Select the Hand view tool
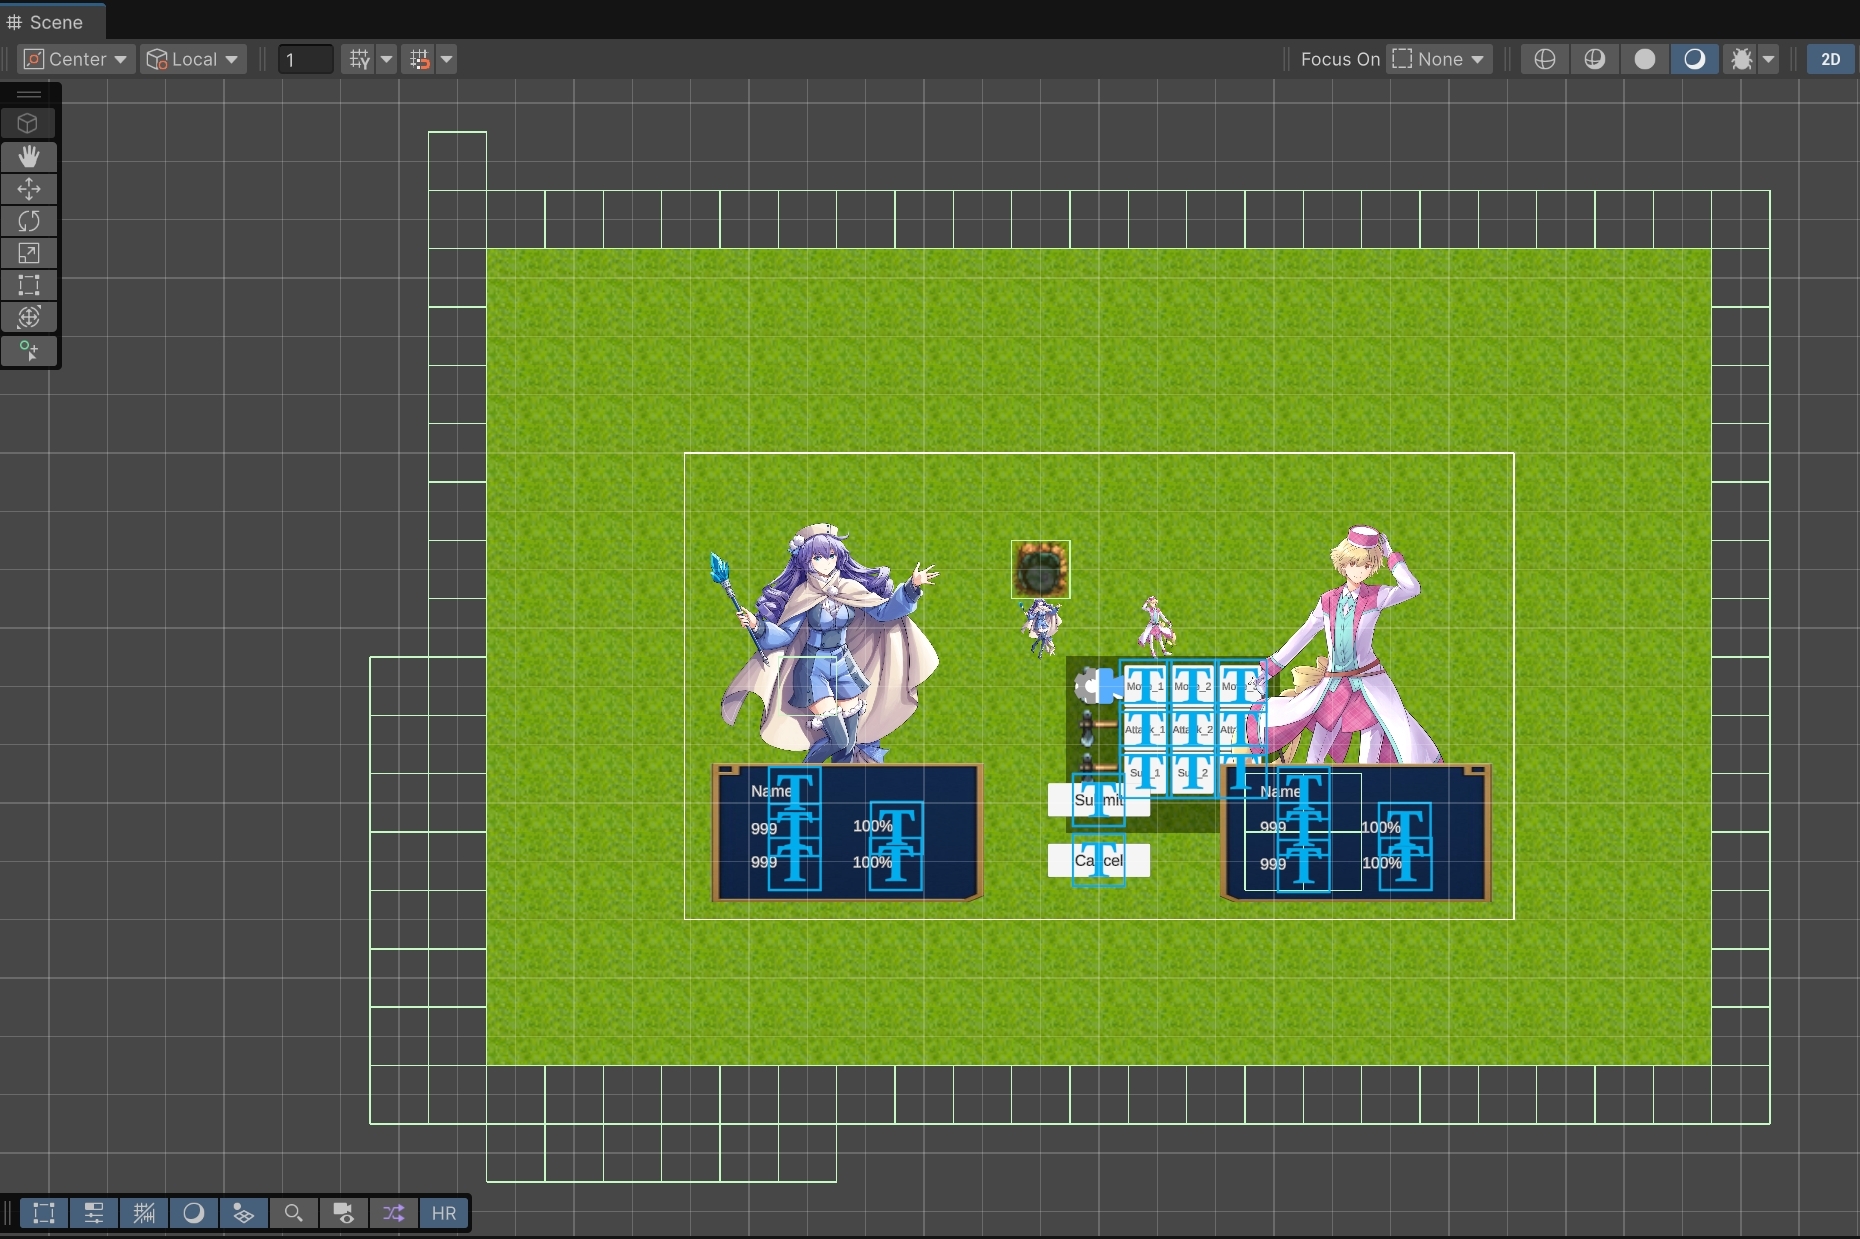Image resolution: width=1860 pixels, height=1239 pixels. point(29,156)
